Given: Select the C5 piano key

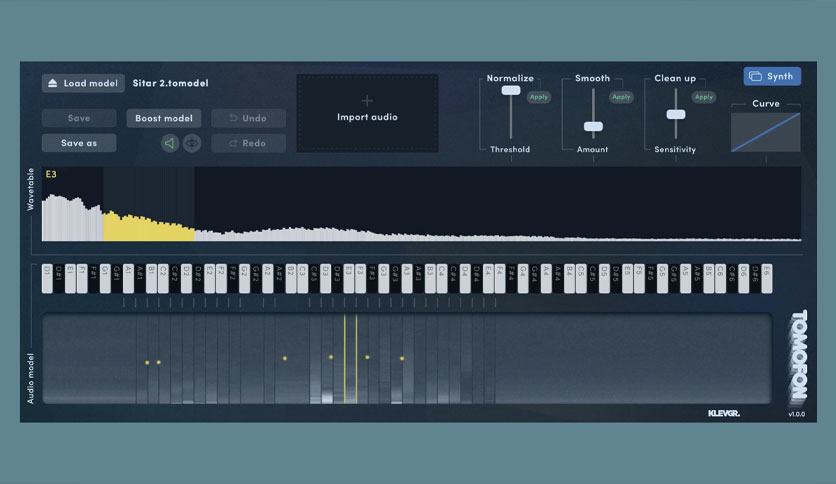Looking at the screenshot, I should tap(581, 278).
